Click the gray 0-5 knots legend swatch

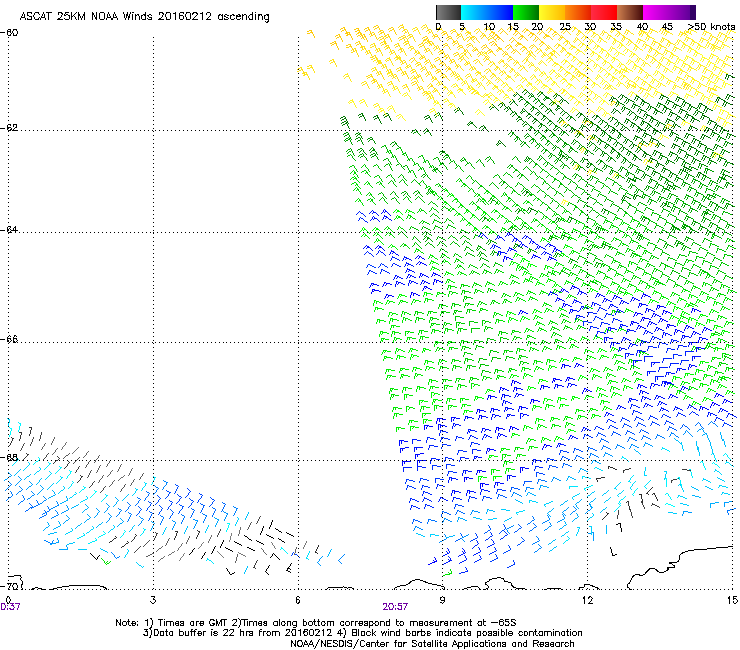(448, 12)
